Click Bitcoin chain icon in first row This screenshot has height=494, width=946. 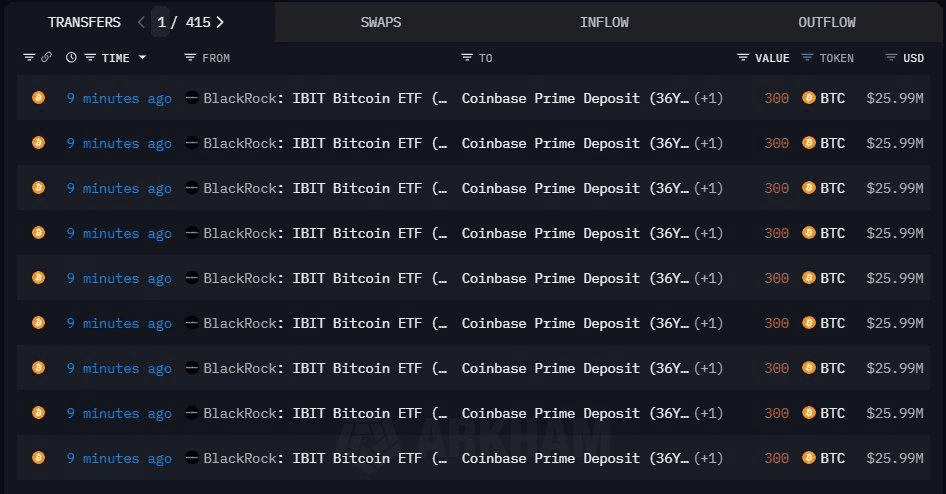39,98
